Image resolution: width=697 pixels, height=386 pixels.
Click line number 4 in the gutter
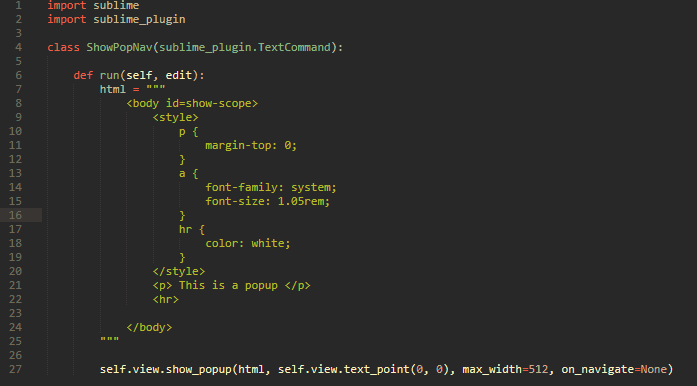[x=18, y=47]
